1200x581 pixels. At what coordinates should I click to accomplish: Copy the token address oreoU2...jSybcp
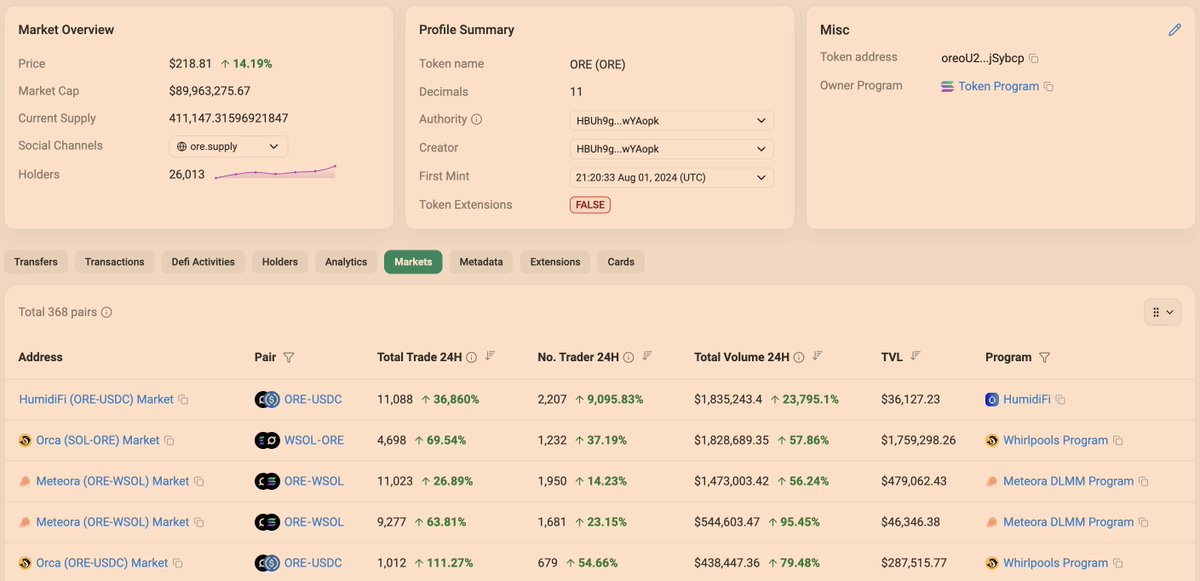pyautogui.click(x=1034, y=59)
